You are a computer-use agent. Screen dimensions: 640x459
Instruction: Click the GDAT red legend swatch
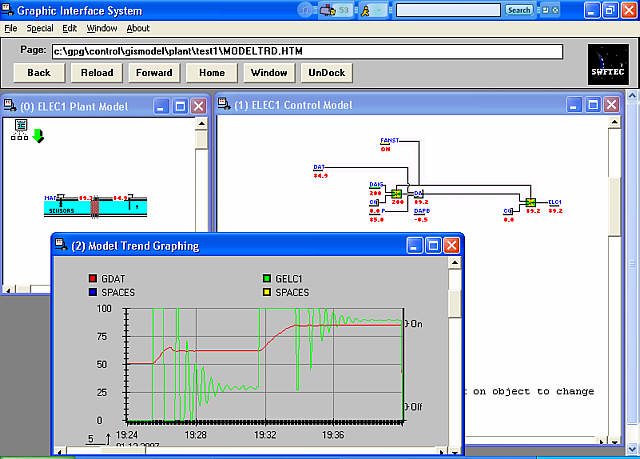(x=93, y=279)
